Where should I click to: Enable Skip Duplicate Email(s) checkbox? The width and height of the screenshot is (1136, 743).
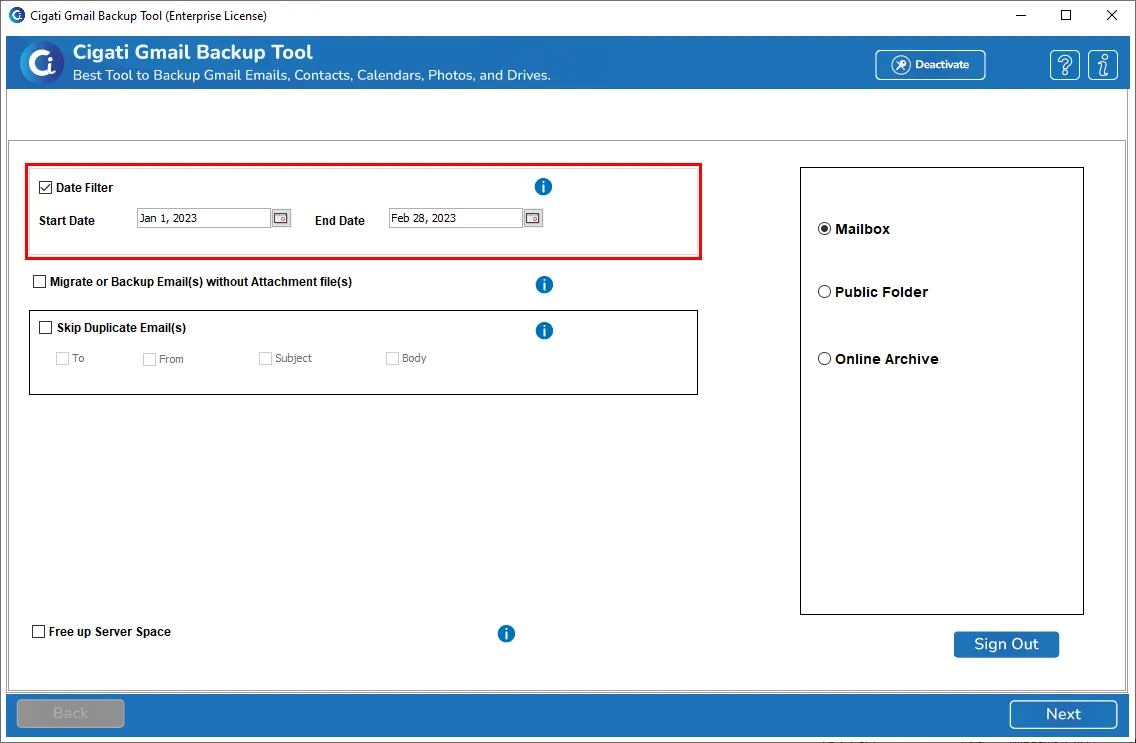click(46, 328)
